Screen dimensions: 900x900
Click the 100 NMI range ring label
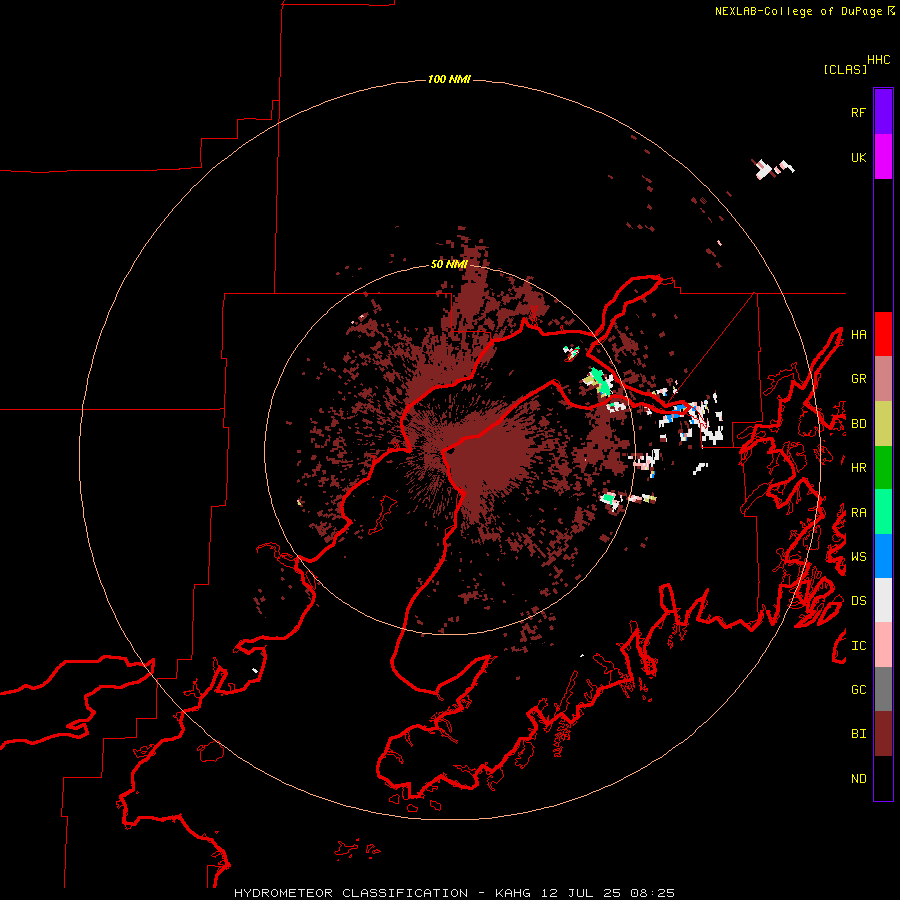pos(449,79)
